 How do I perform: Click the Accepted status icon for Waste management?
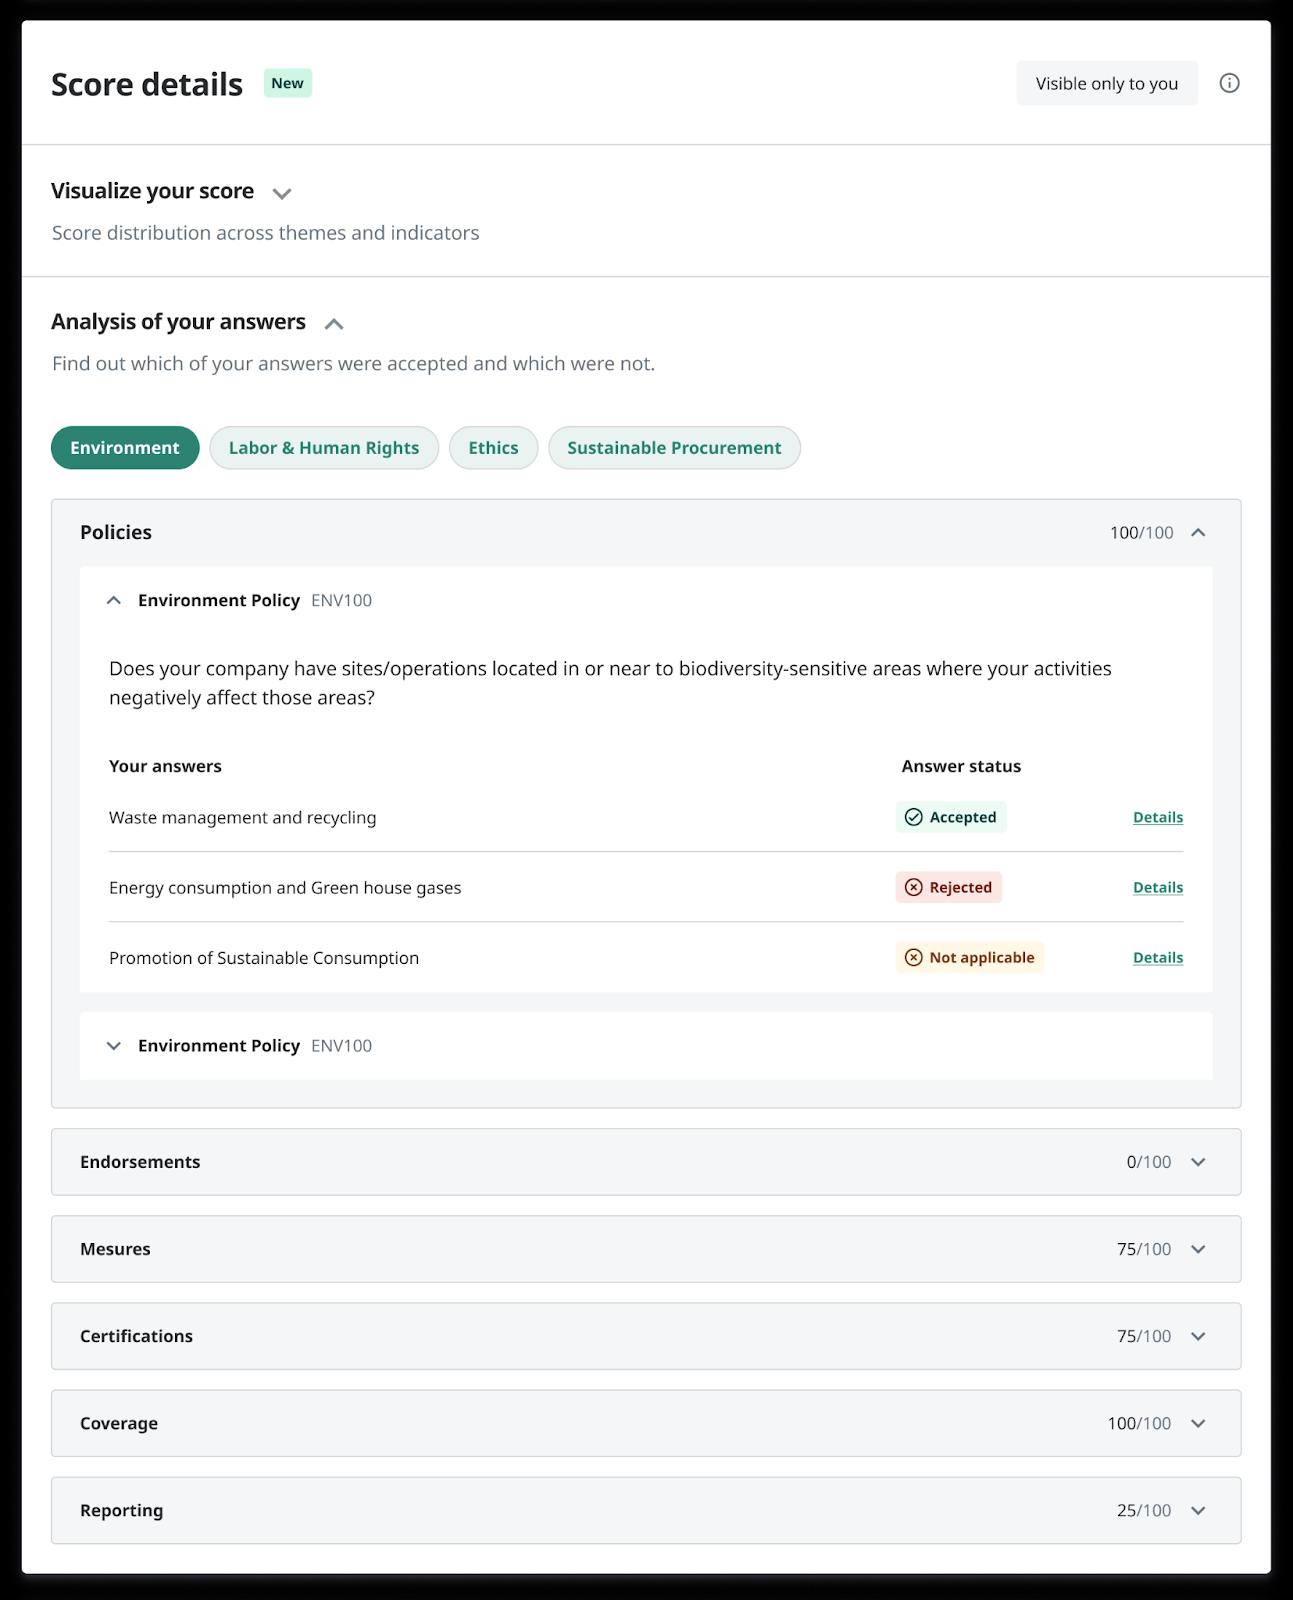(914, 817)
